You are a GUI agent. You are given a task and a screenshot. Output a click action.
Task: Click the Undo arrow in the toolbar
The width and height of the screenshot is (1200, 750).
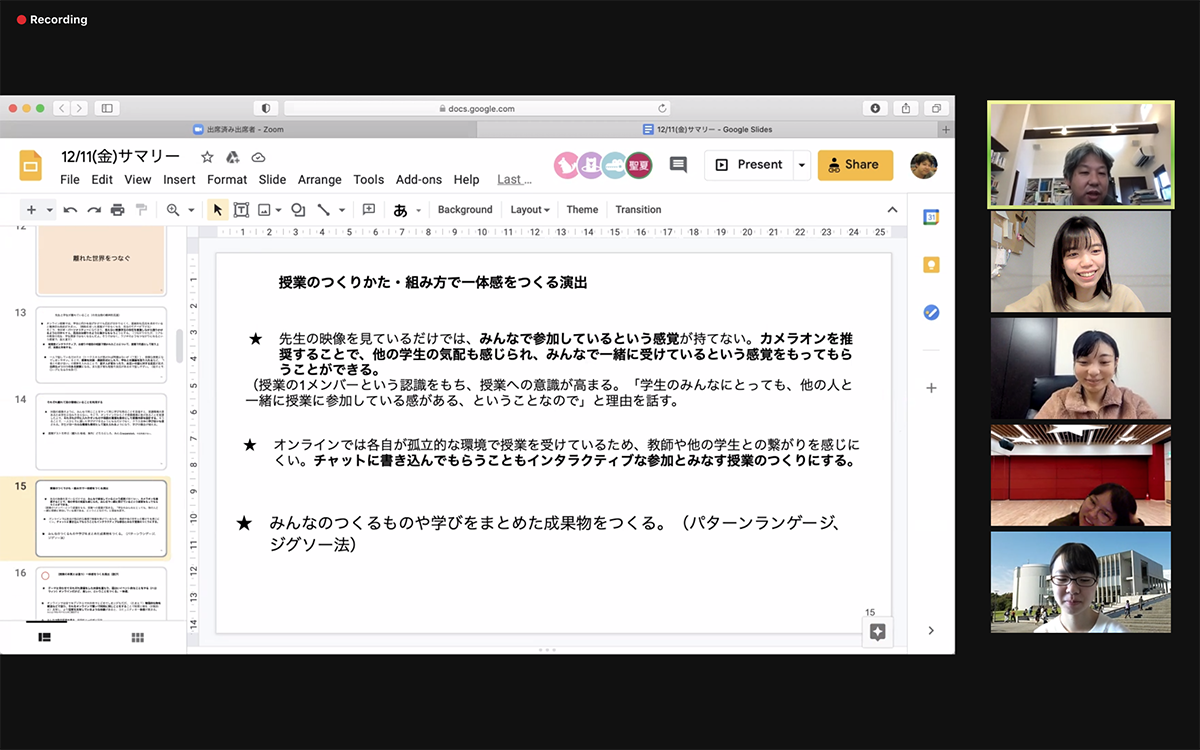point(70,210)
